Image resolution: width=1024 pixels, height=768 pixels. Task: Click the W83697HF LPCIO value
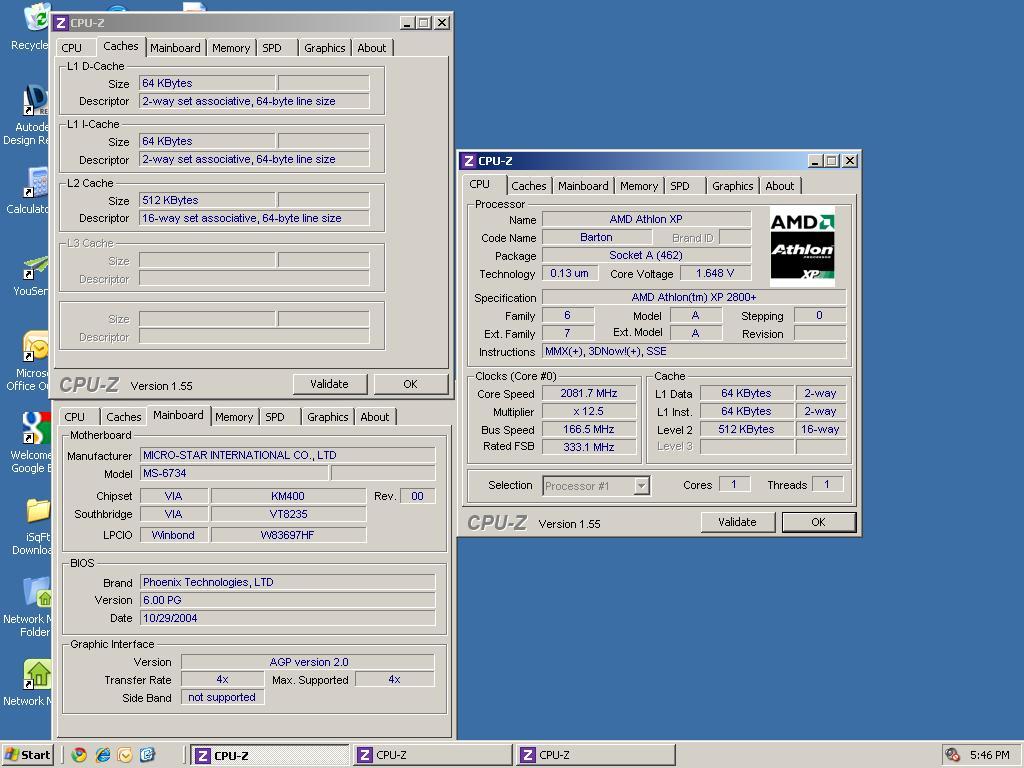tap(288, 535)
